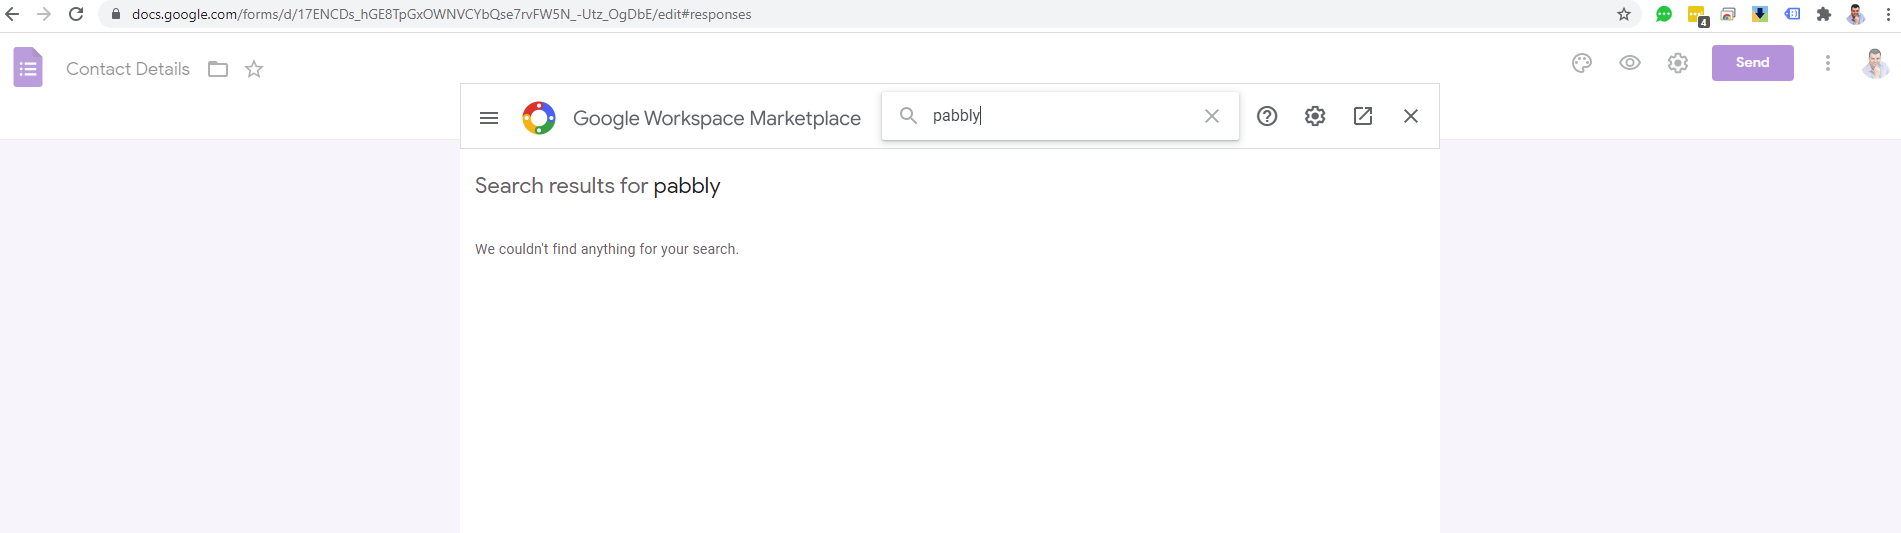The height and width of the screenshot is (533, 1901).
Task: Click the browser address bar URL
Action: 441,14
